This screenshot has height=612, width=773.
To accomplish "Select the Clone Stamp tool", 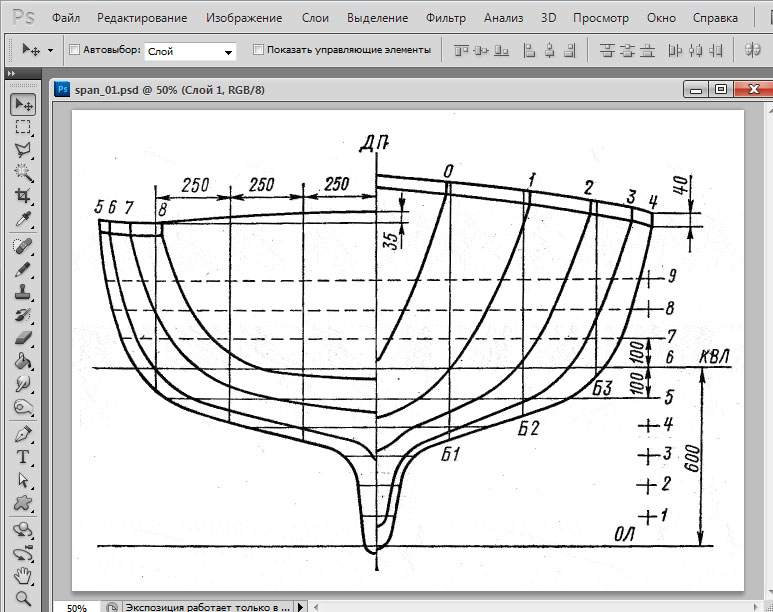I will point(22,293).
